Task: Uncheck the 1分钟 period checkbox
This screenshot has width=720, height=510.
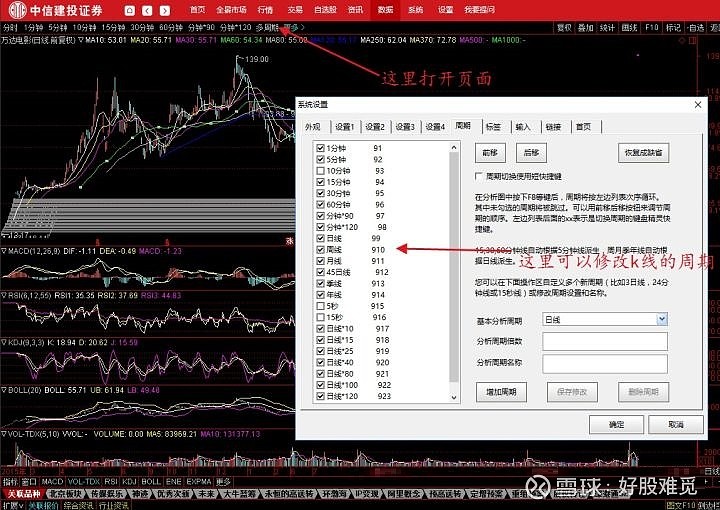Action: [321, 148]
